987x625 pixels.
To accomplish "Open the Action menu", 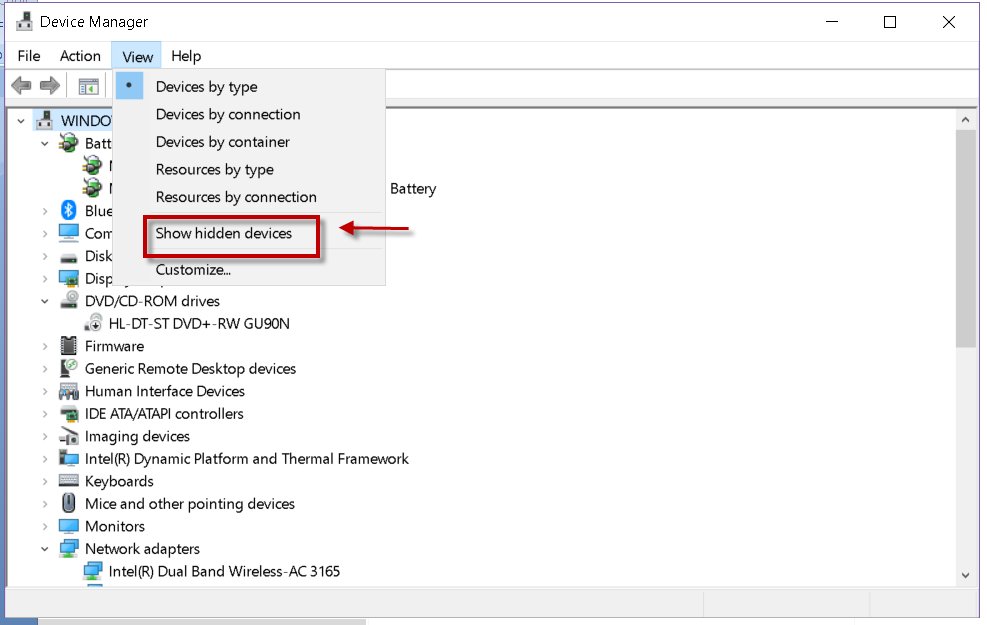I will pos(80,56).
